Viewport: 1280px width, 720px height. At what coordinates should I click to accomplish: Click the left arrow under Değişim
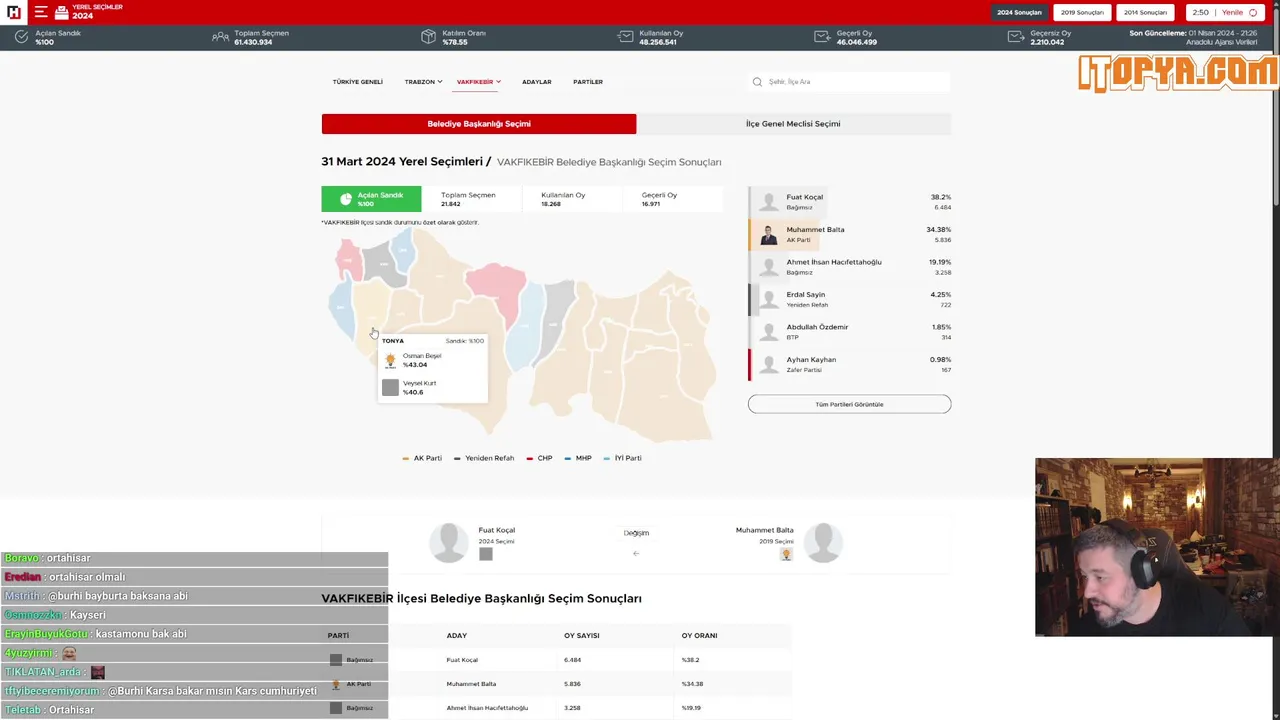click(636, 553)
